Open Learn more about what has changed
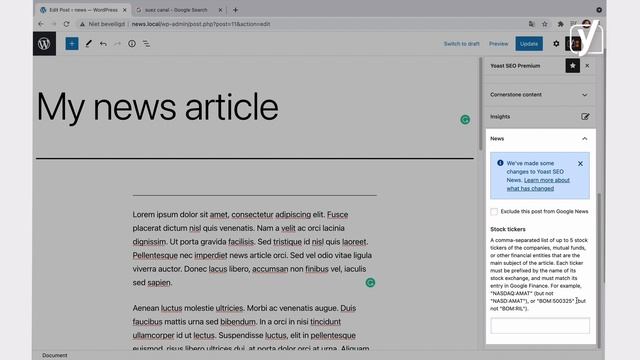640x360 pixels. [x=538, y=184]
